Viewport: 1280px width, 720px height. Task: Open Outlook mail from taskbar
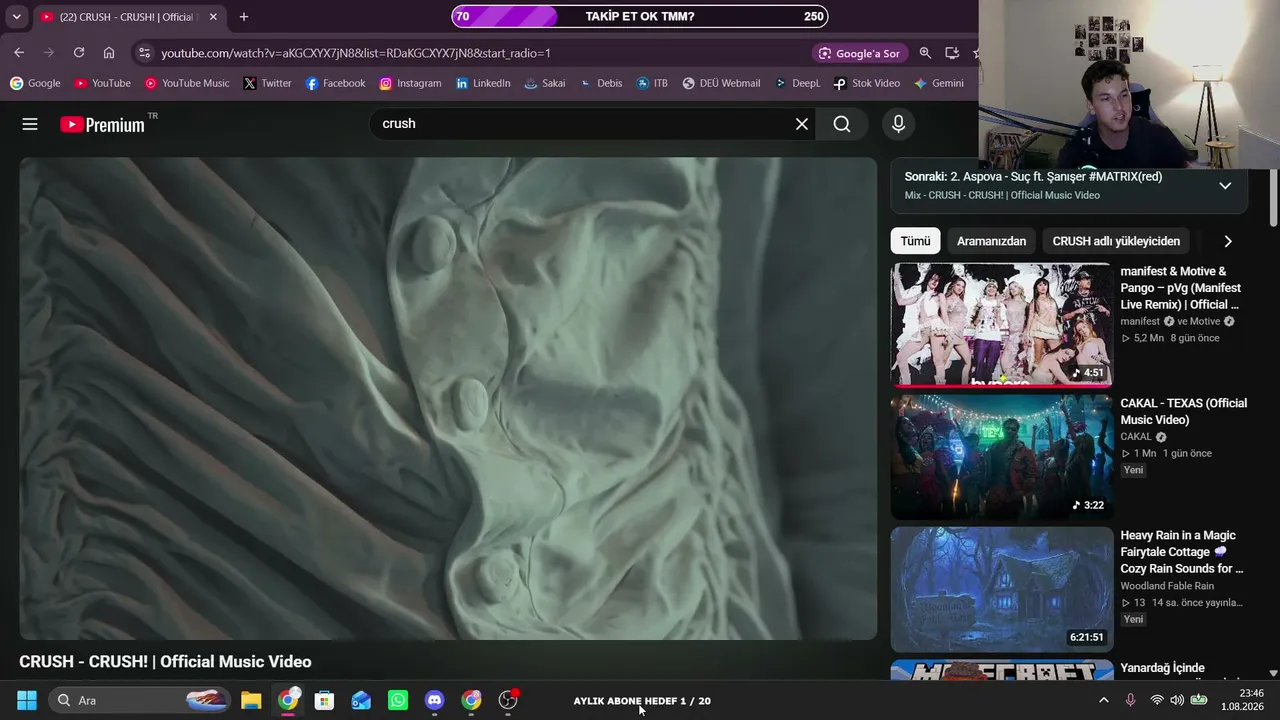pos(361,700)
